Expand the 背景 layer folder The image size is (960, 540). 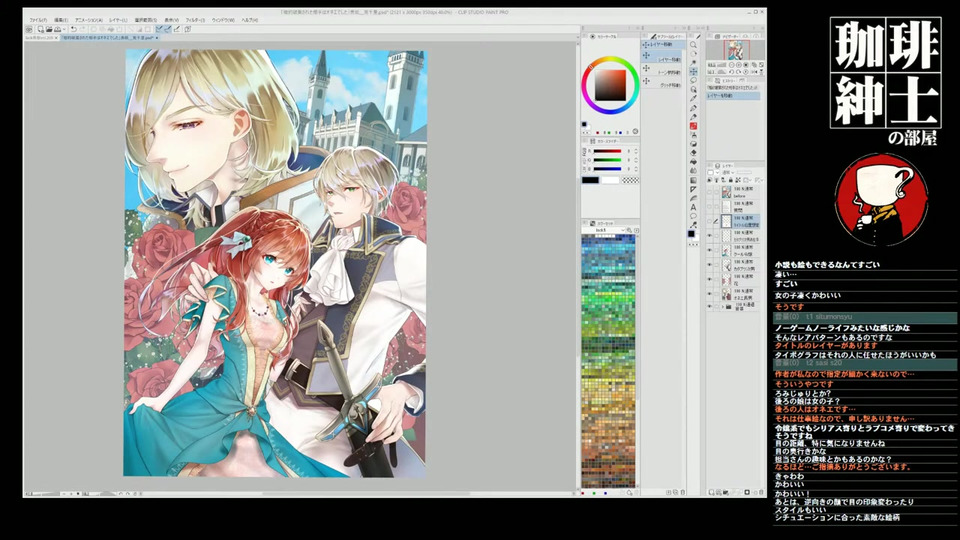coord(723,307)
